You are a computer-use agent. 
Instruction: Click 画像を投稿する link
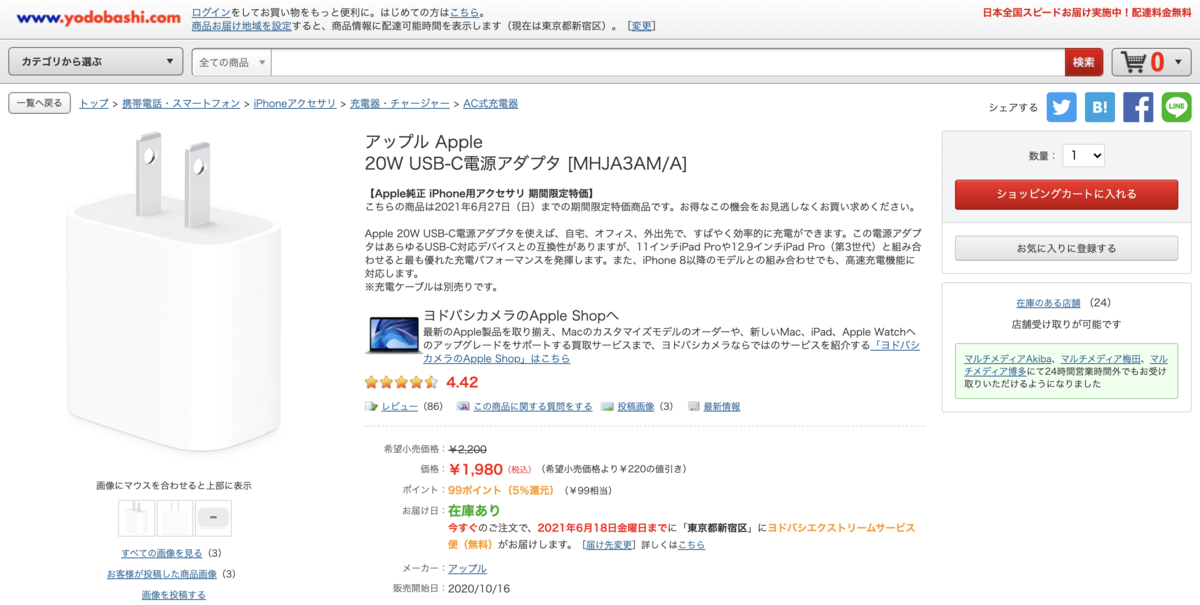pos(174,595)
